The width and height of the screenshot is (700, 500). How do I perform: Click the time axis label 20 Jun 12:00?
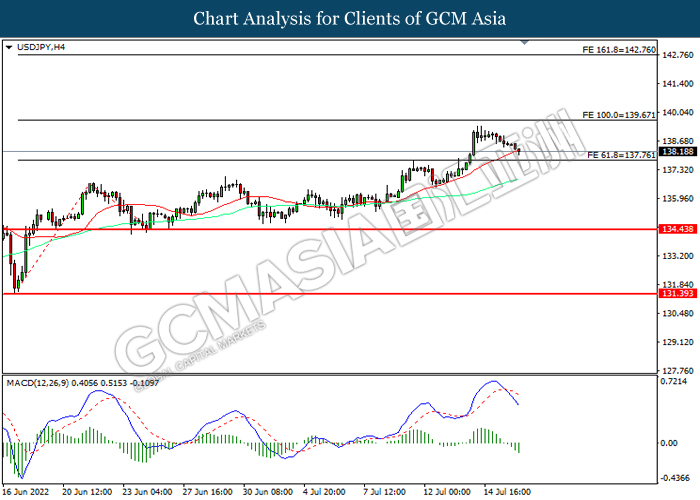coord(87,492)
